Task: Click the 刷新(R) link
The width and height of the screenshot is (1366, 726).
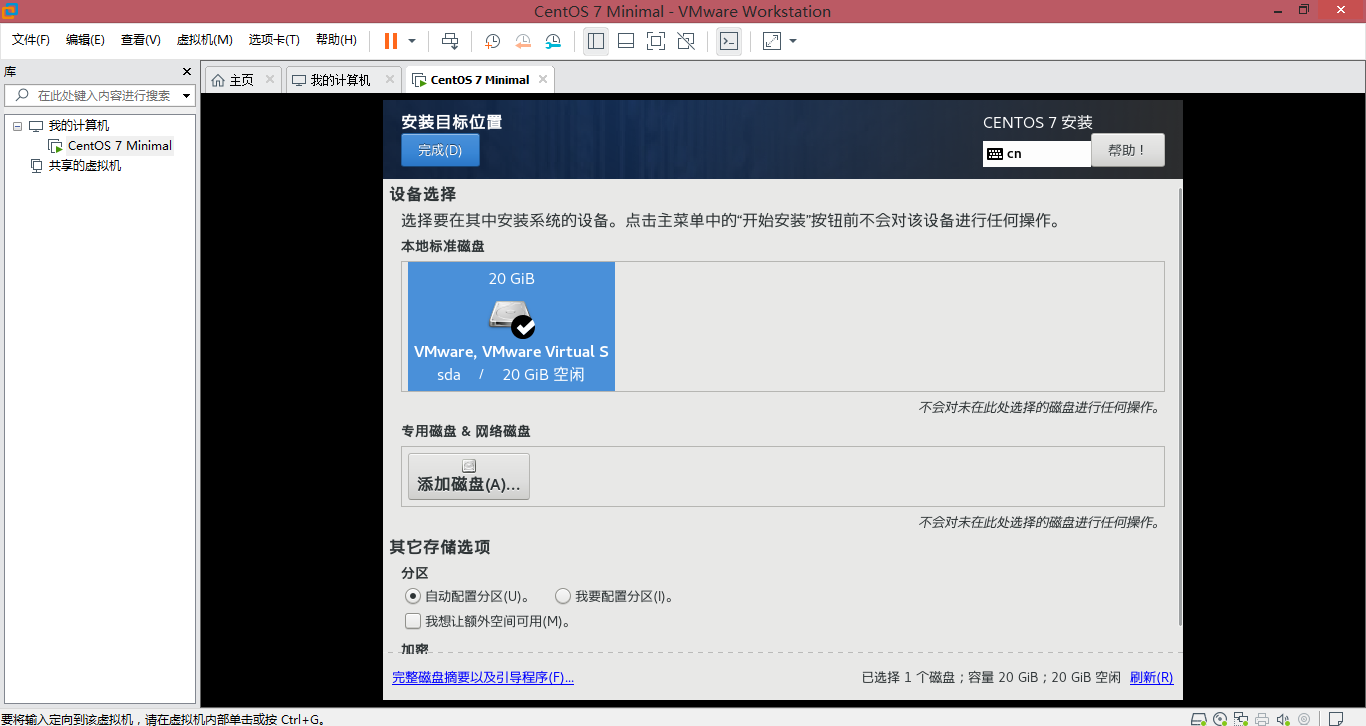Action: tap(1151, 677)
